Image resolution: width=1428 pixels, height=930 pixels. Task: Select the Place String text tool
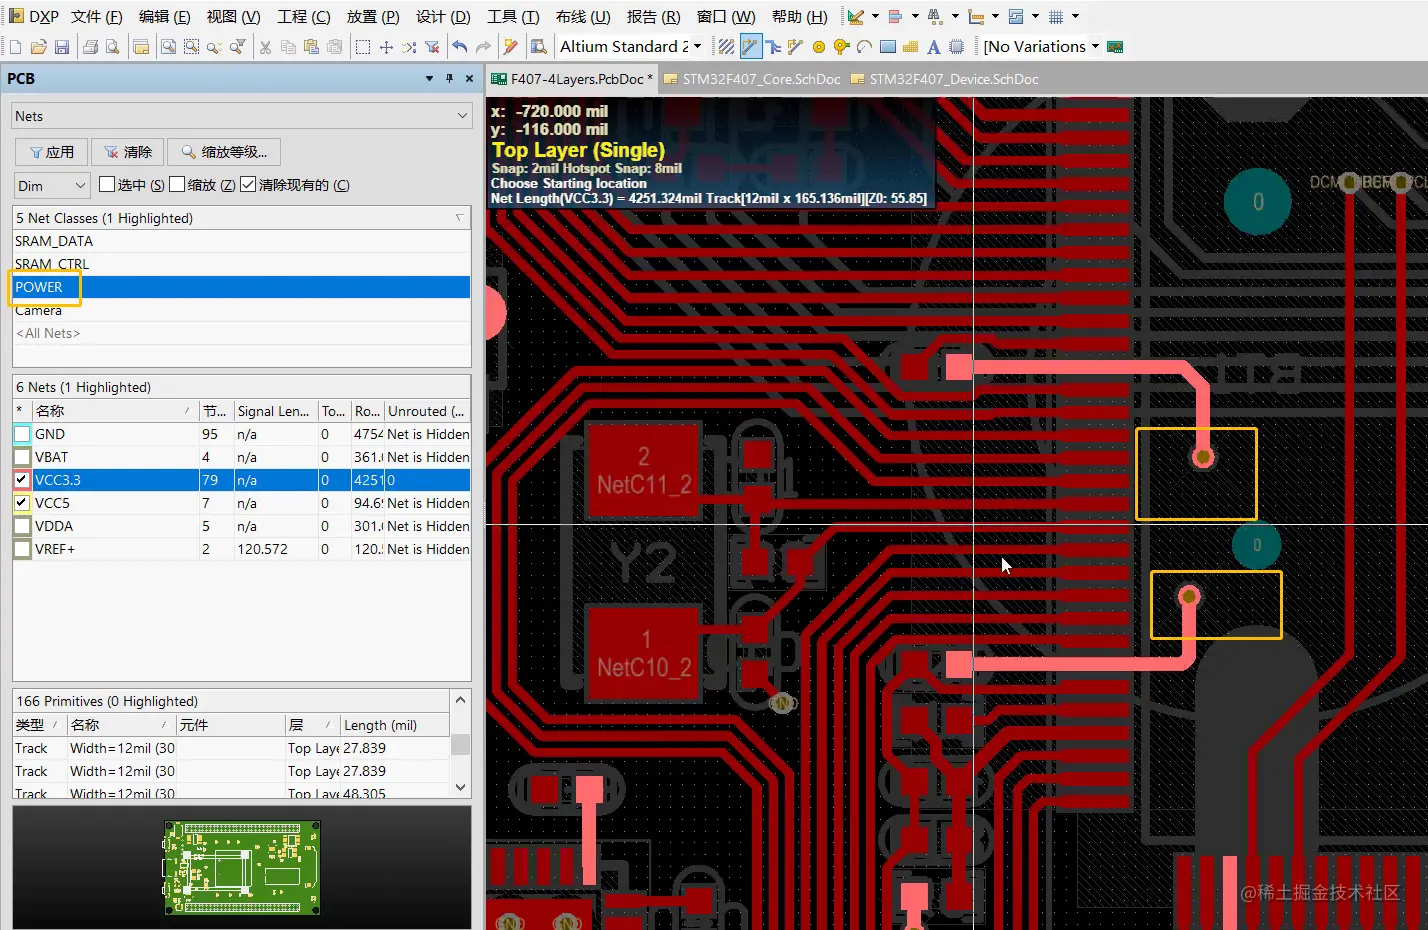point(933,47)
